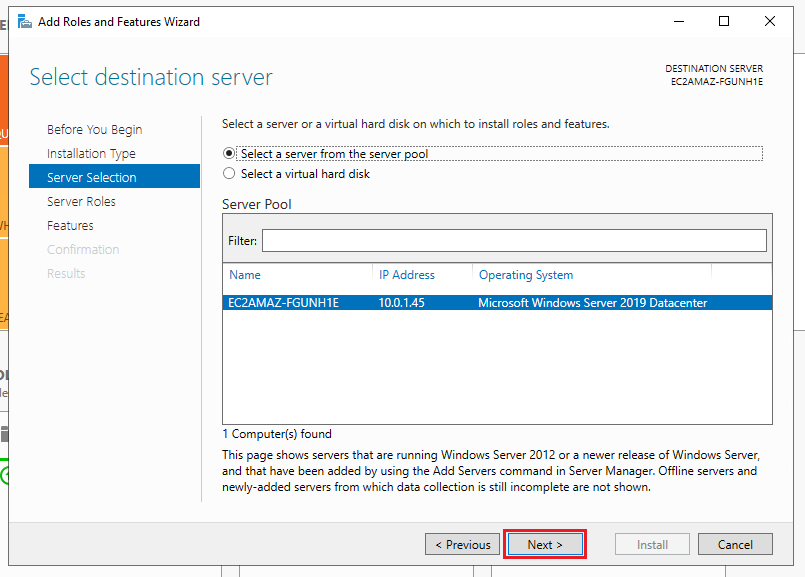
Task: Click the Next button
Action: coord(545,545)
